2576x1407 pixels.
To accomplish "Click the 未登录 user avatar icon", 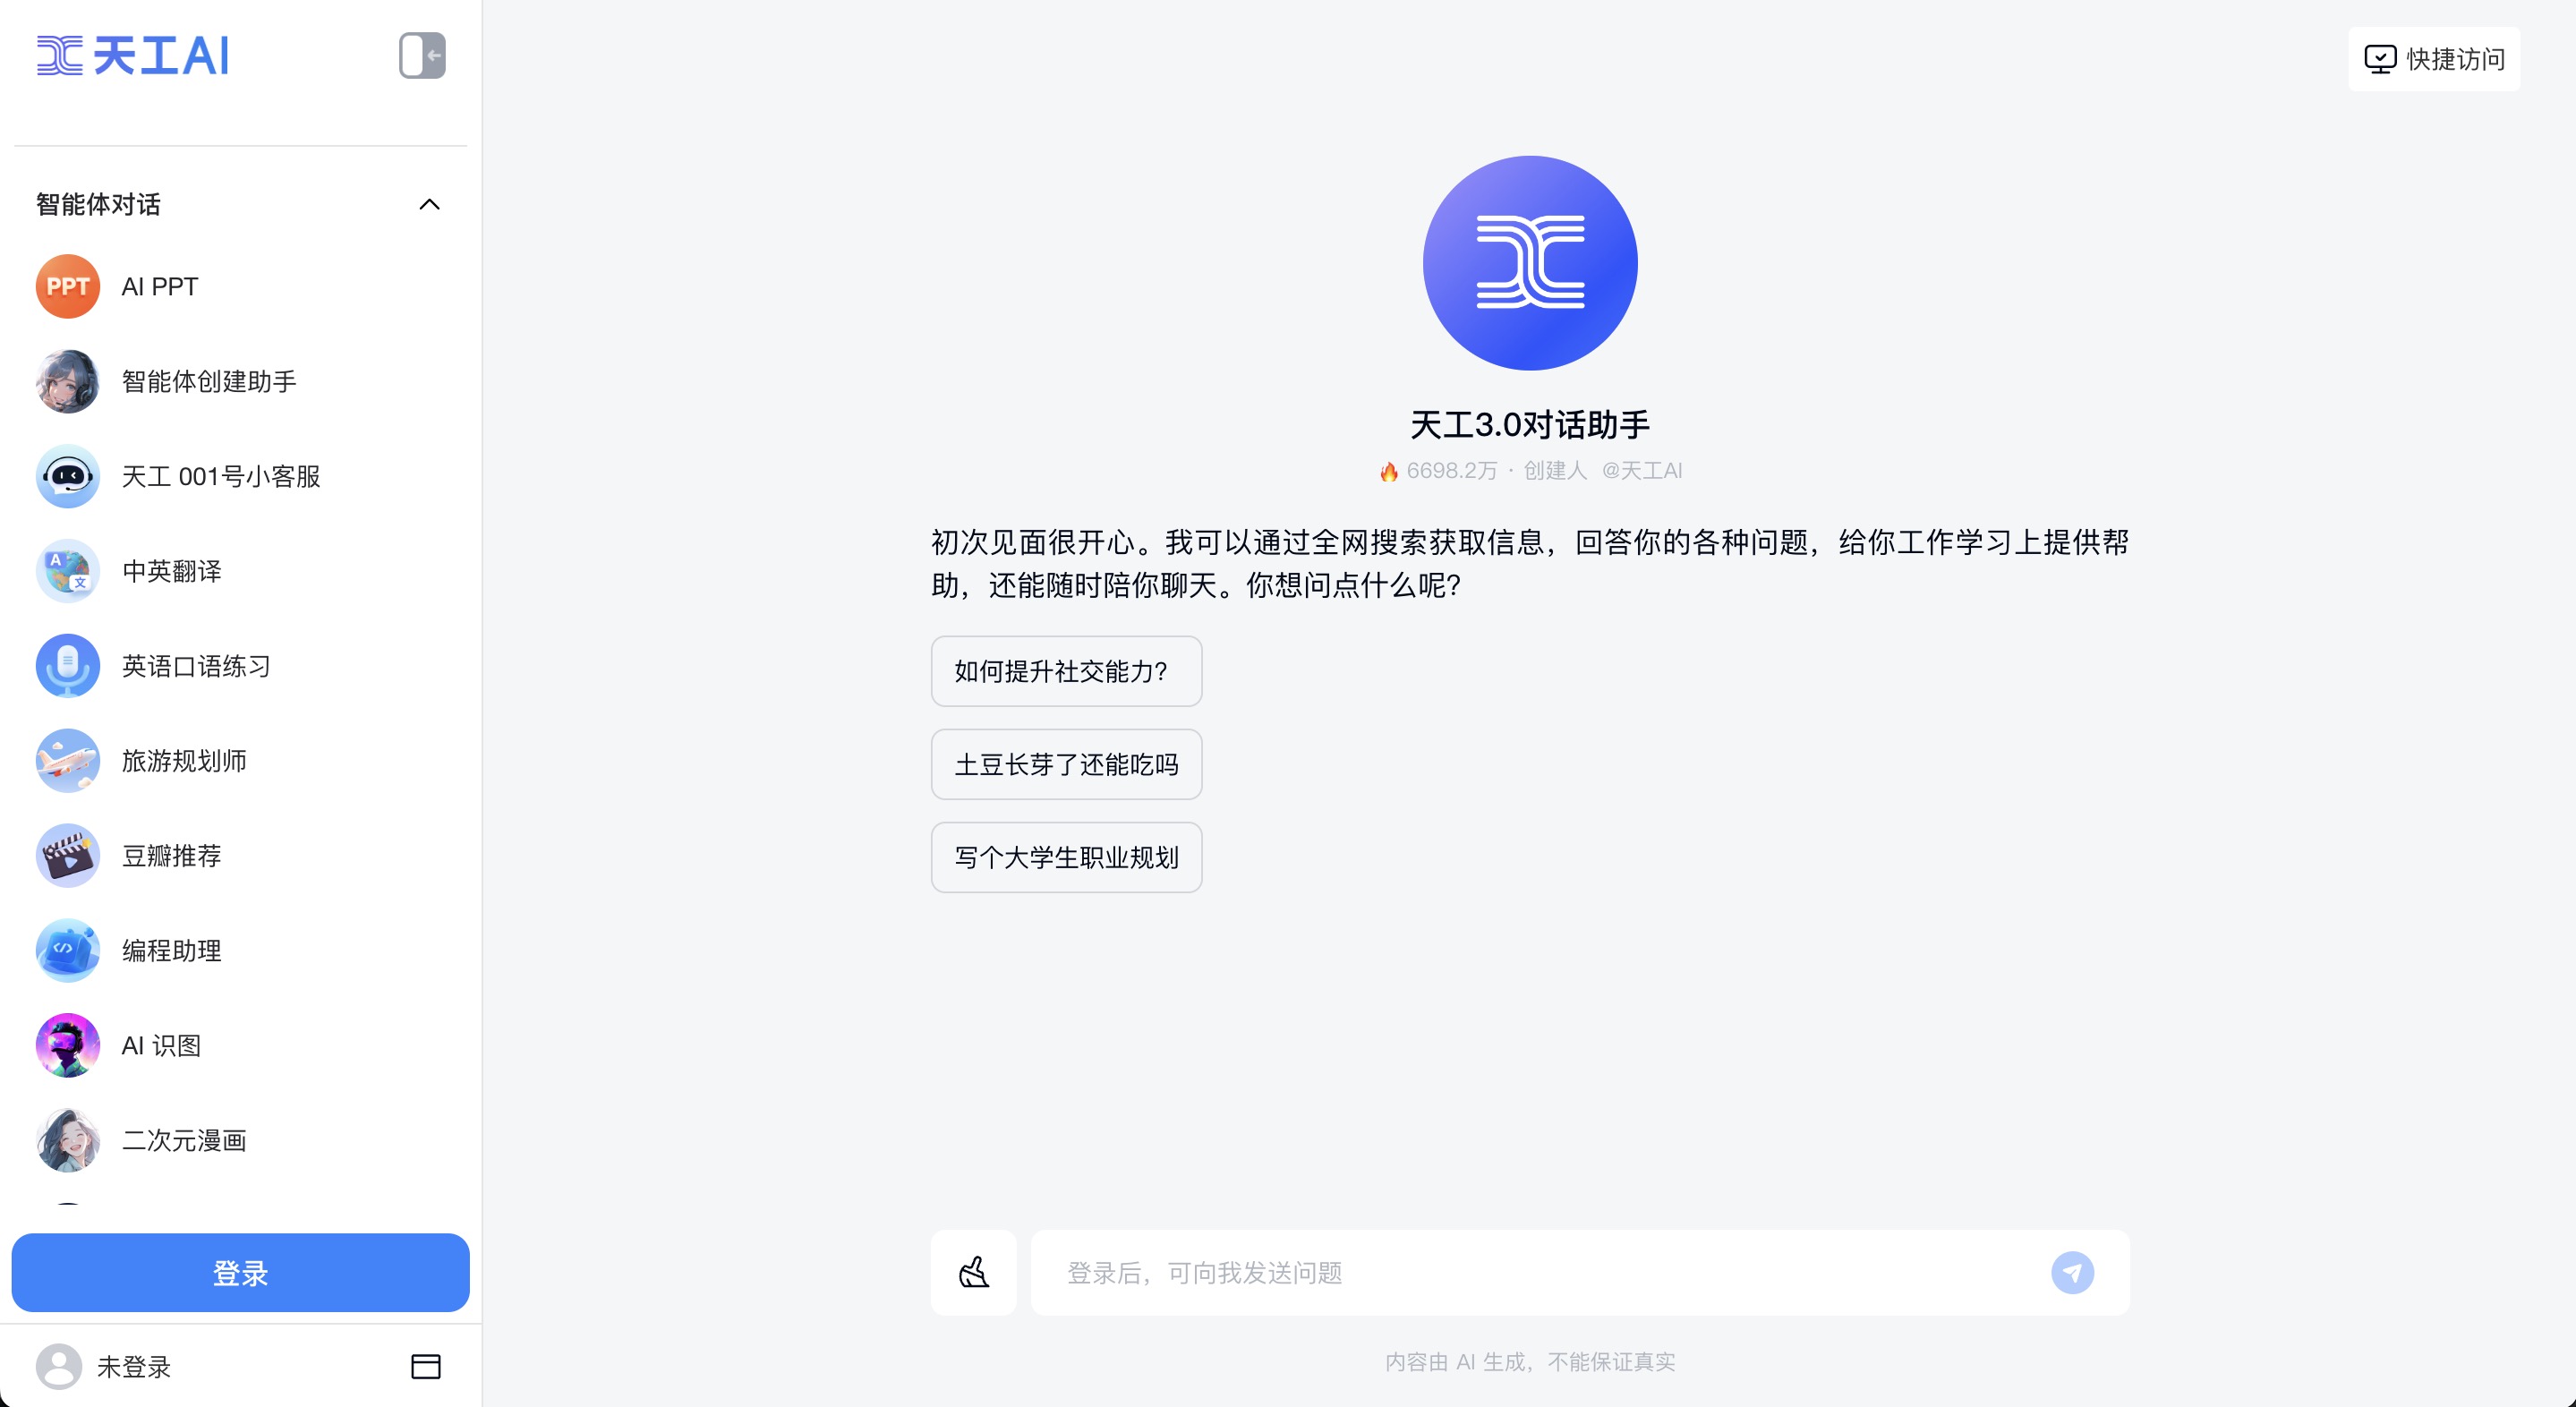I will (59, 1366).
